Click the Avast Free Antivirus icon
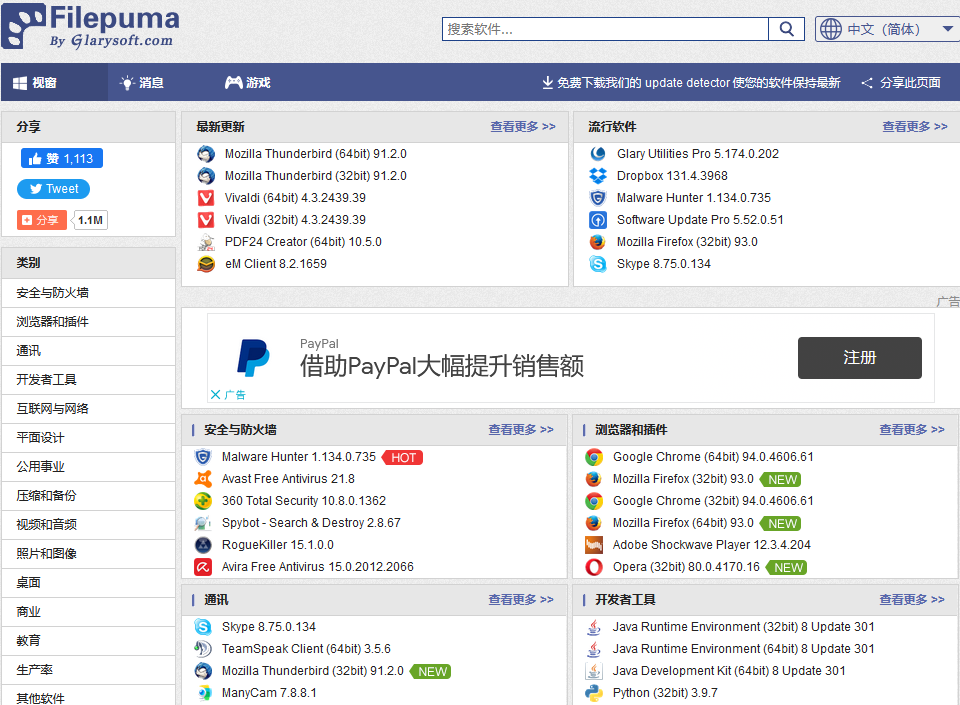The image size is (960, 705). pyautogui.click(x=203, y=479)
